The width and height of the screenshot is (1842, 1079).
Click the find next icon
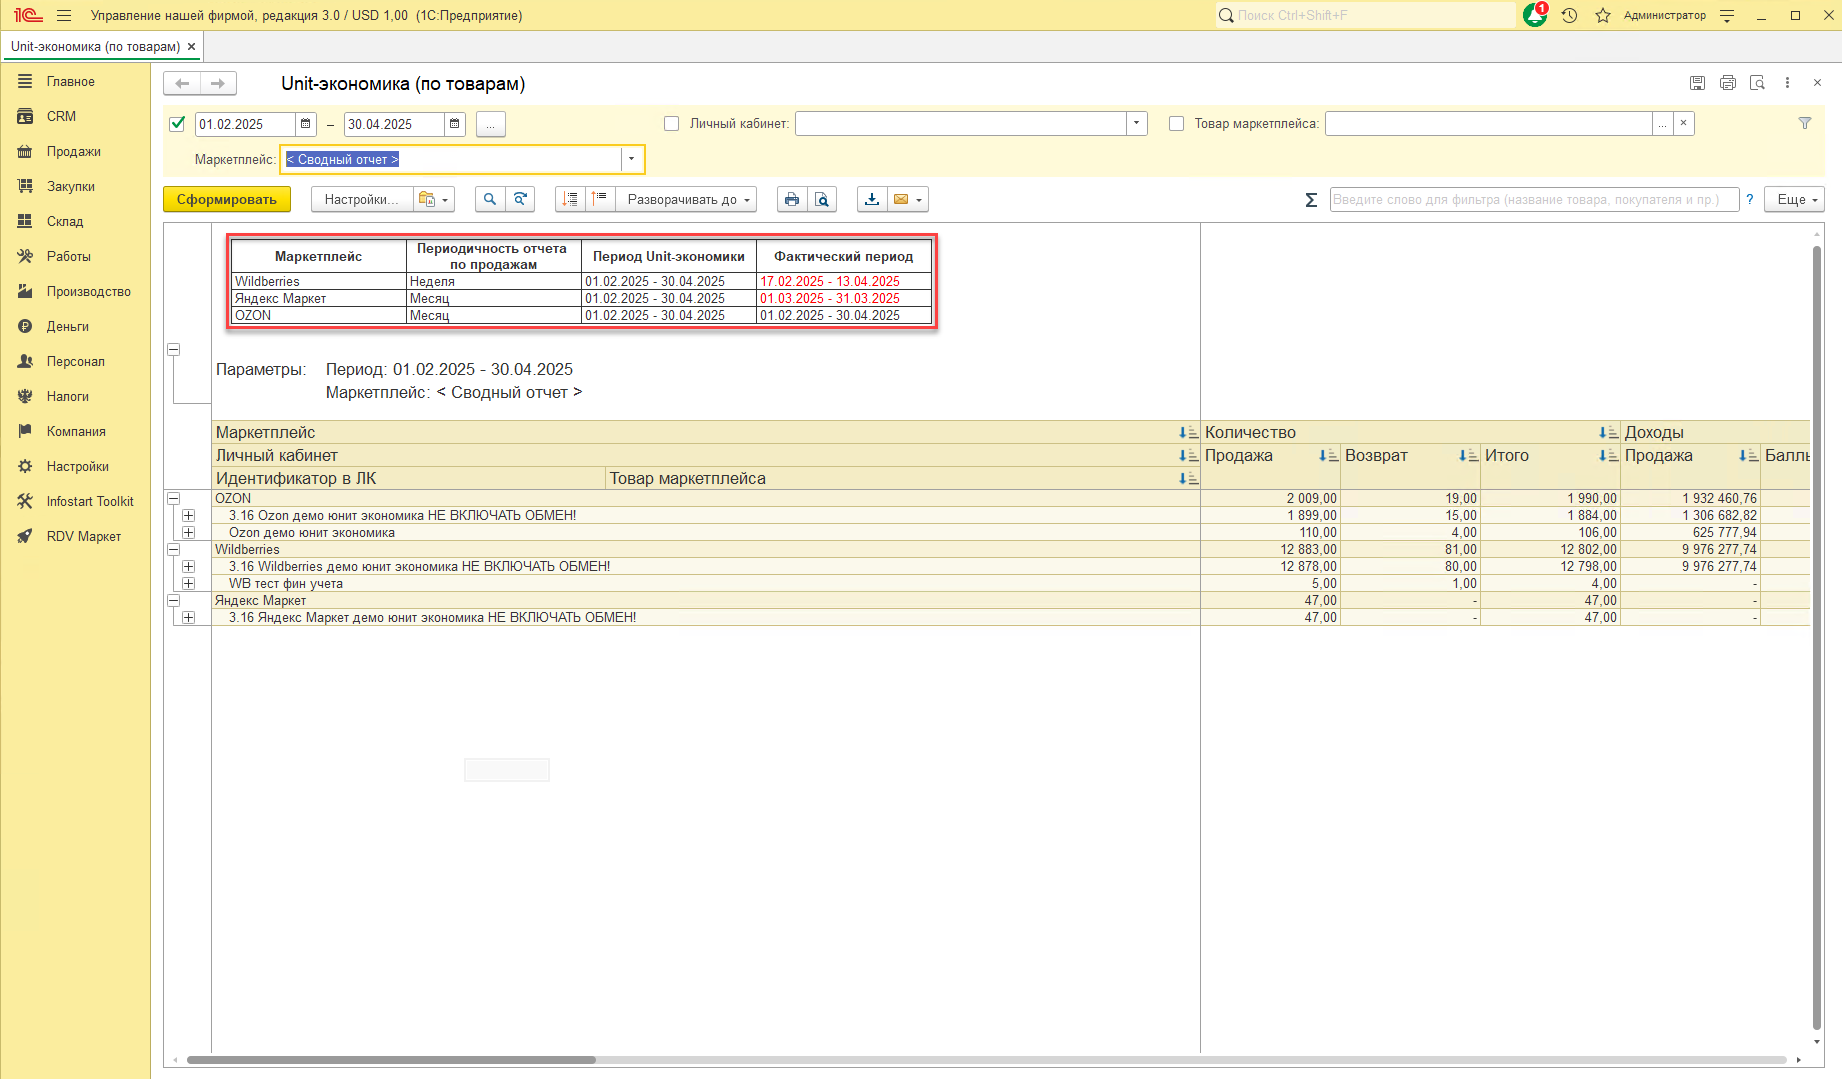tap(520, 199)
